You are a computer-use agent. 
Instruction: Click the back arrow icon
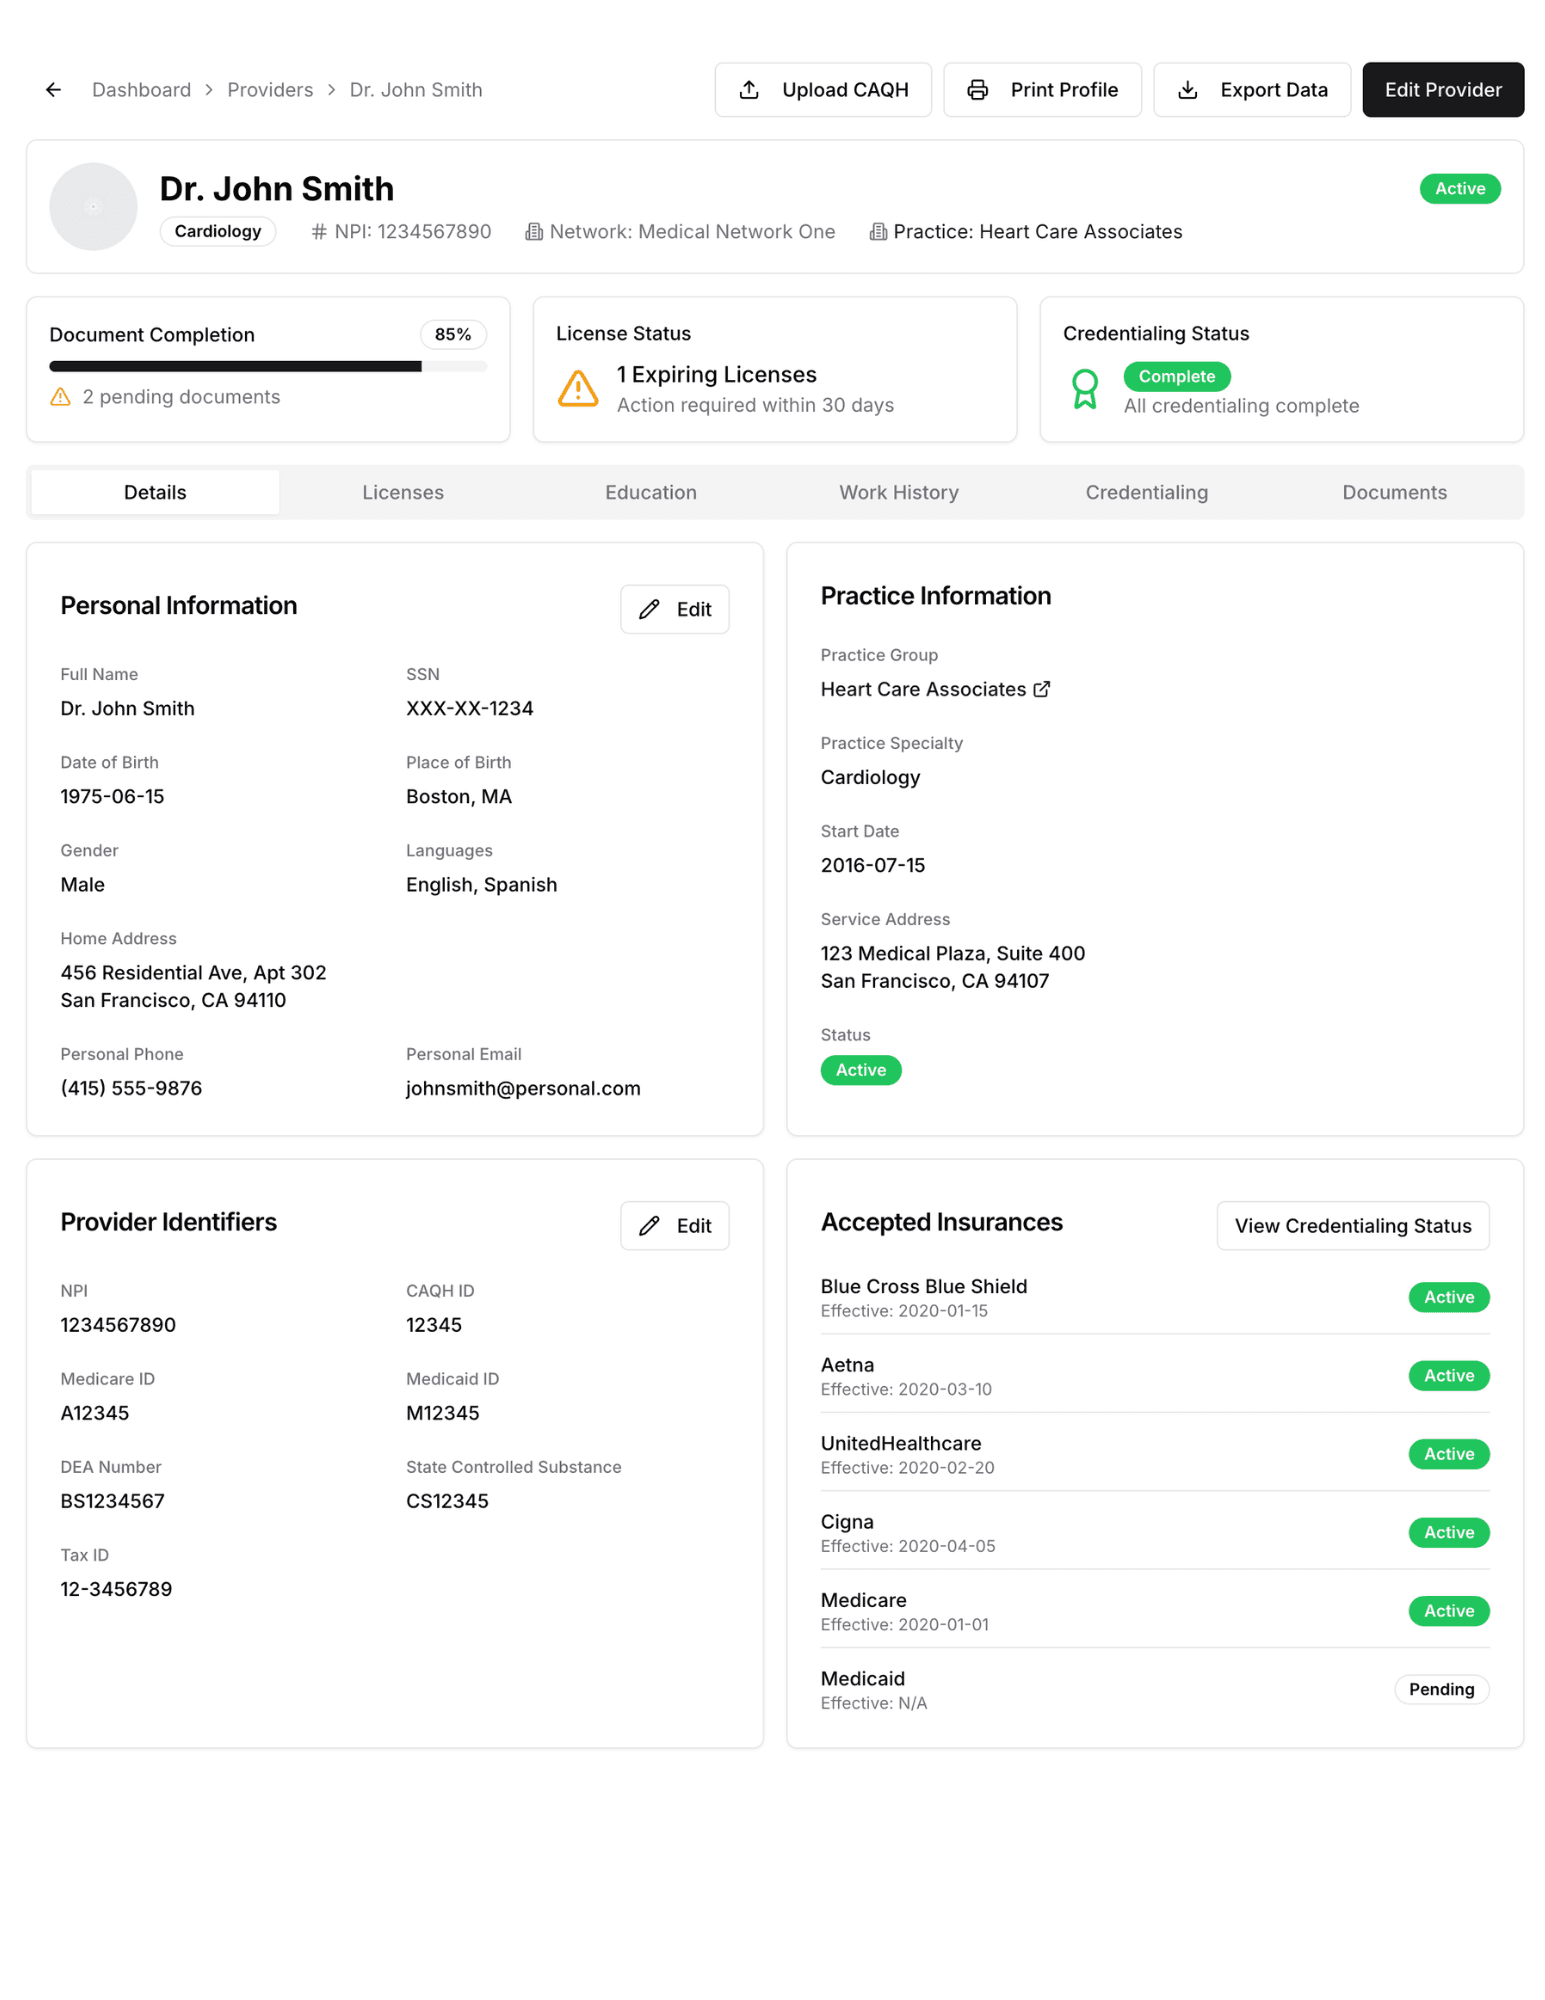[x=54, y=90]
